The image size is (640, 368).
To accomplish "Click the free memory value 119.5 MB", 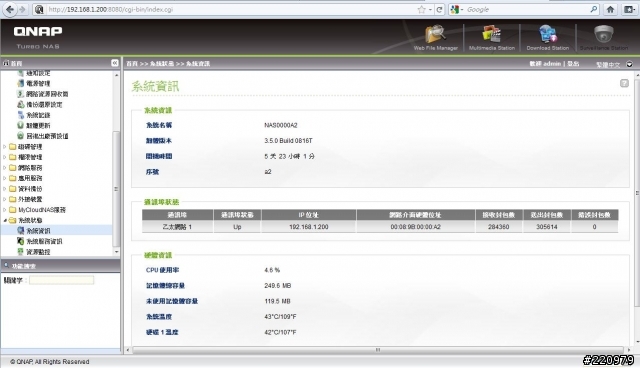I will 277,301.
